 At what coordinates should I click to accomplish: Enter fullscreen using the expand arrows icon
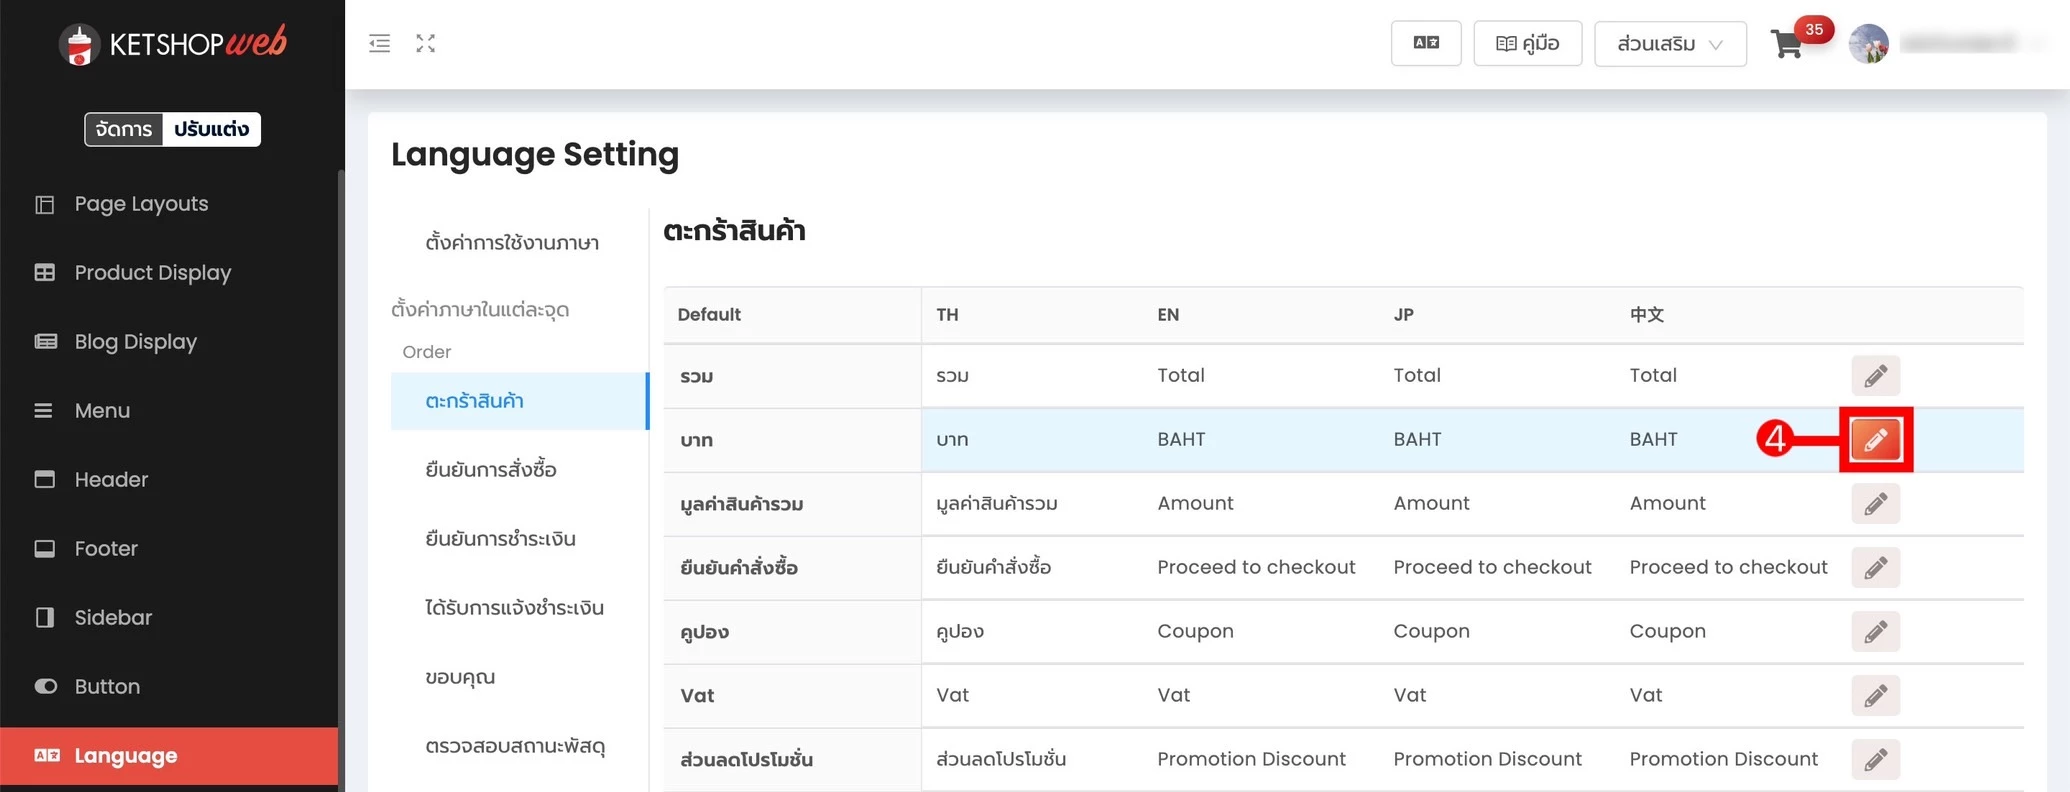(426, 43)
